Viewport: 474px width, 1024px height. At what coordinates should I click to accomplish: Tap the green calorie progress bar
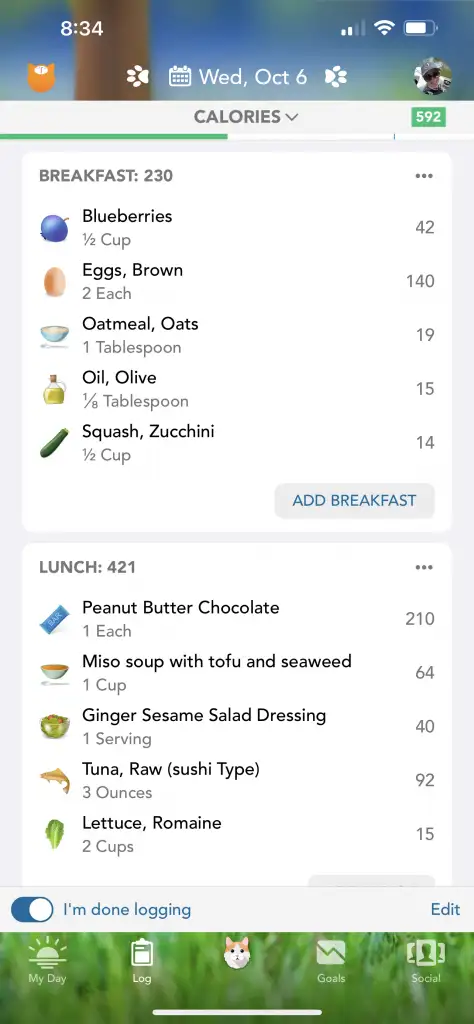pyautogui.click(x=114, y=136)
